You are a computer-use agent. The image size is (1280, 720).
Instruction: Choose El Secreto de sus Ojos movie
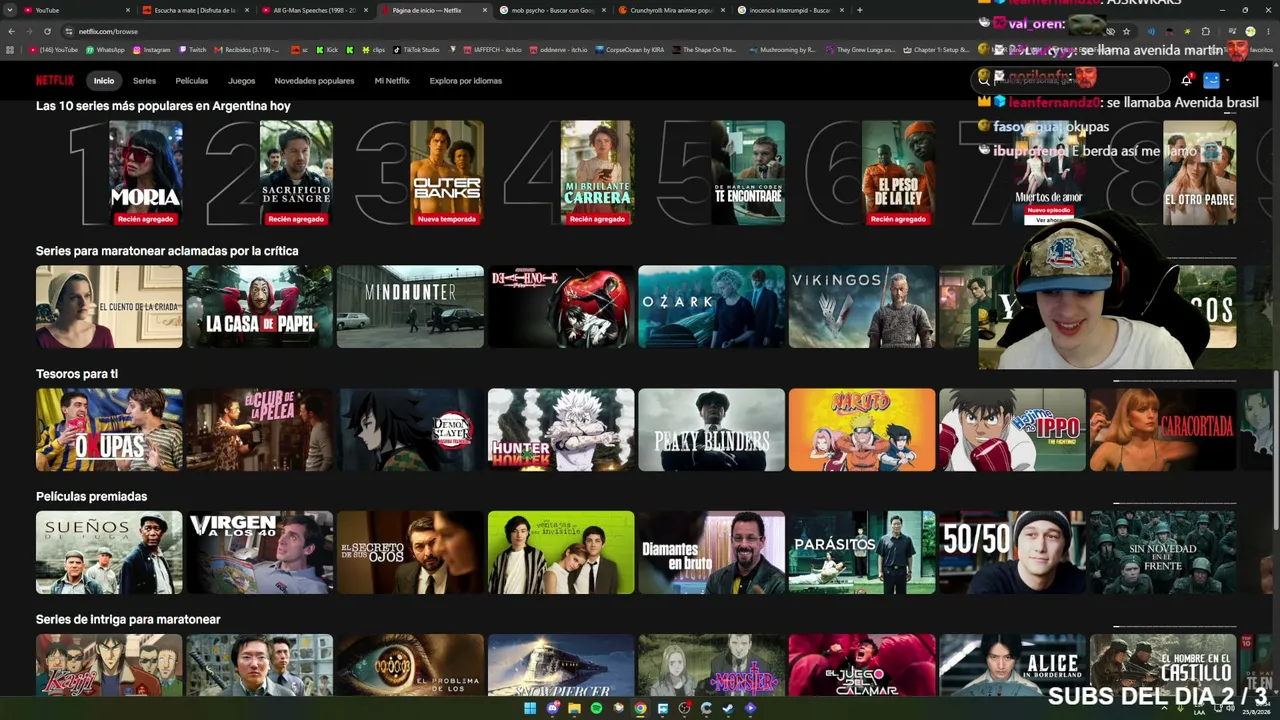click(x=410, y=553)
